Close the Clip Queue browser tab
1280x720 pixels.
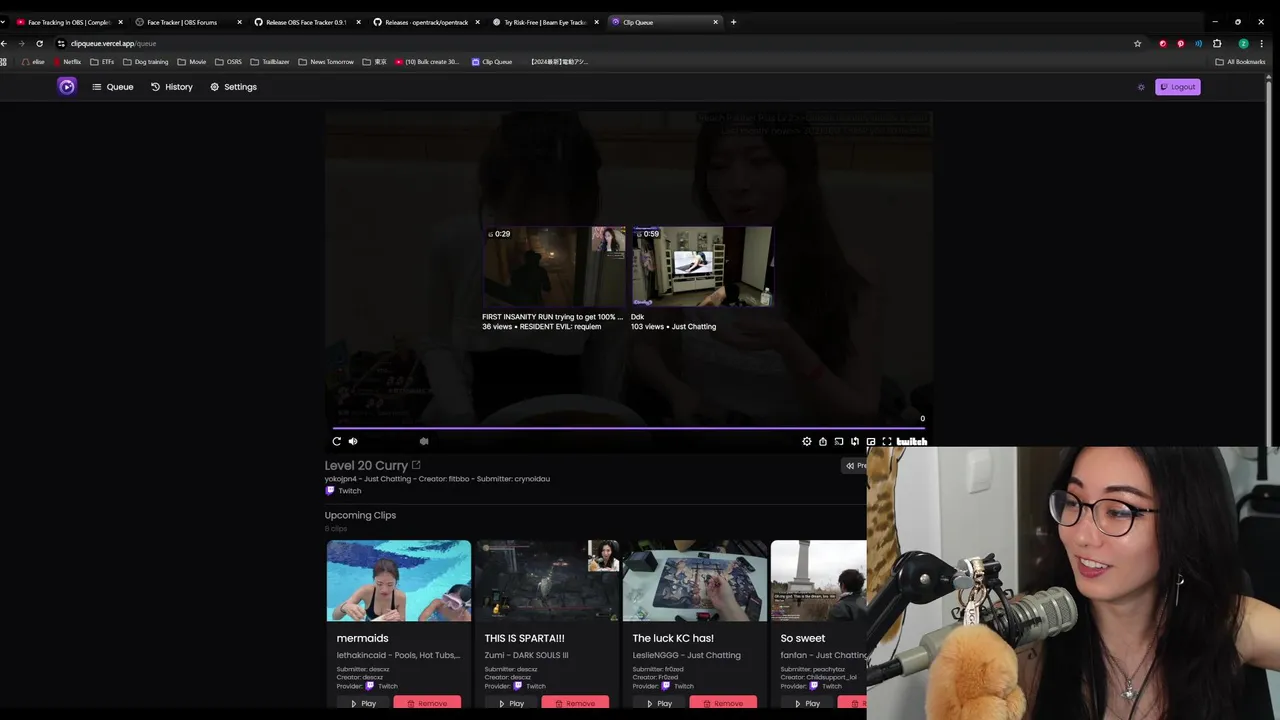tap(715, 22)
